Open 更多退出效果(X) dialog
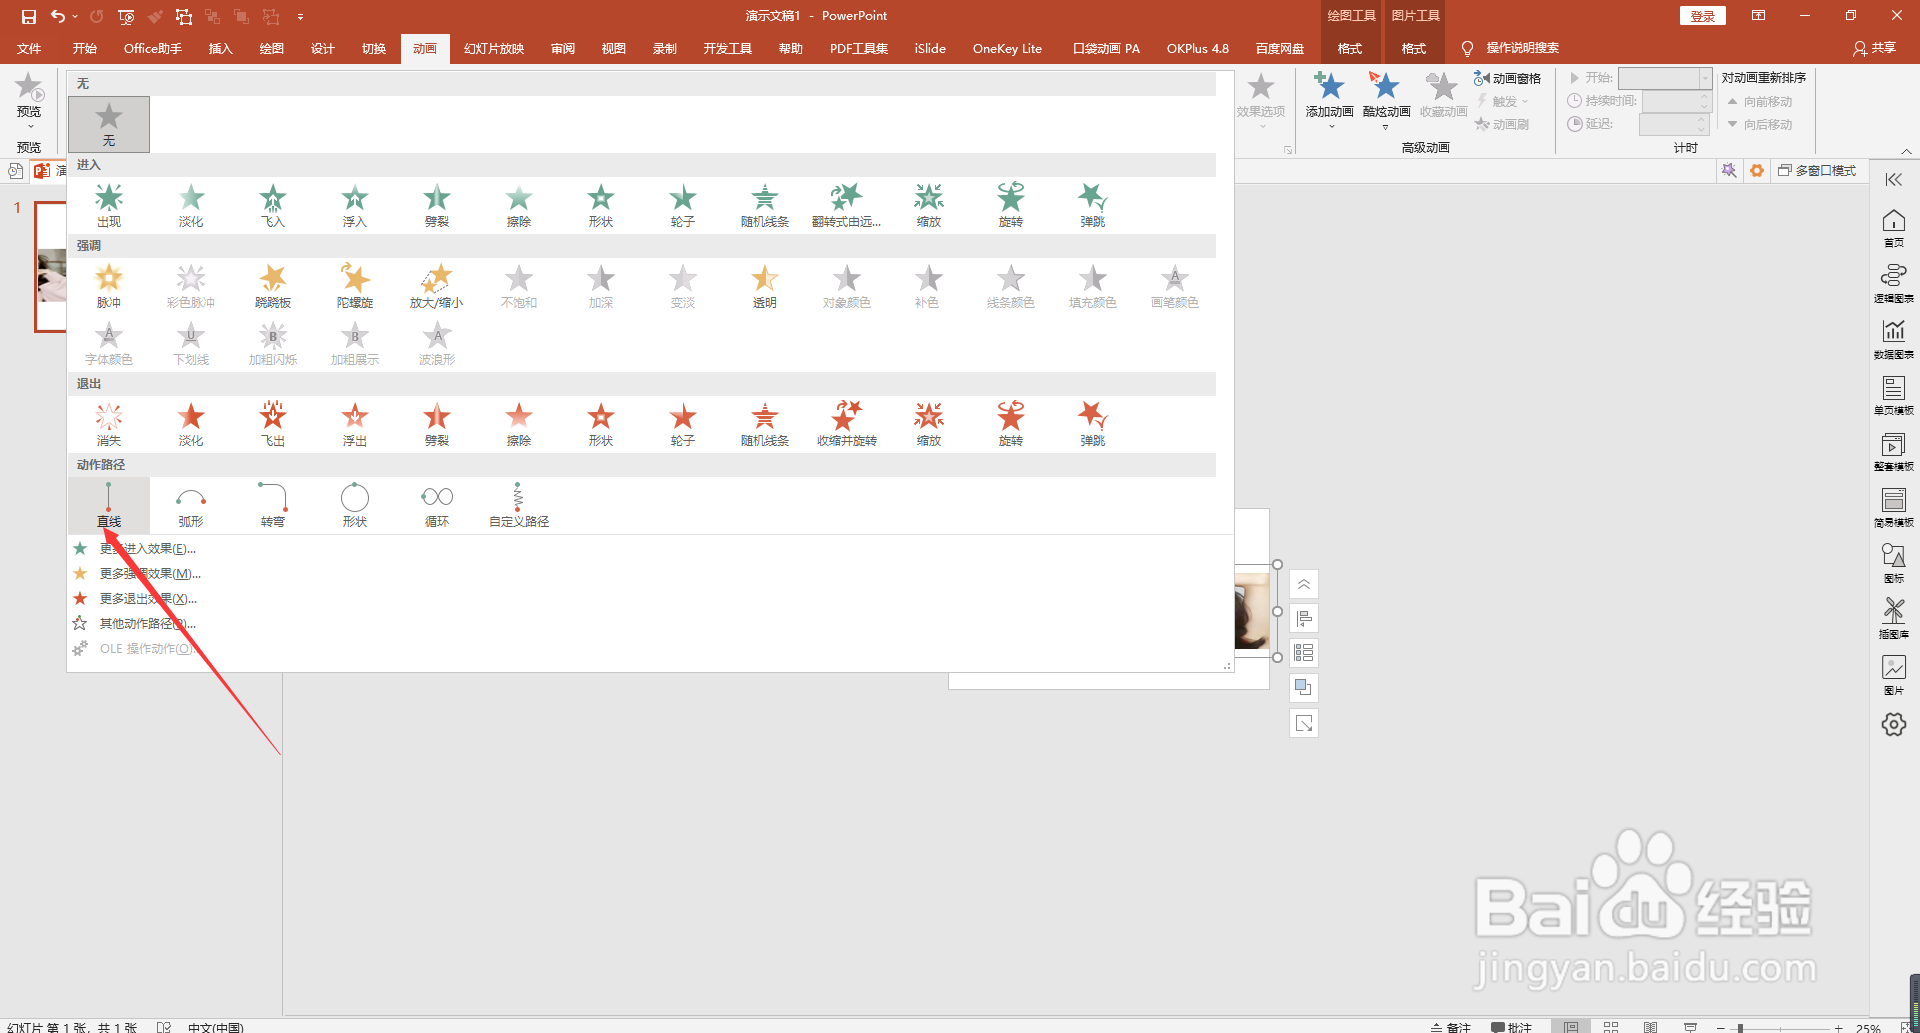The image size is (1920, 1033). click(148, 598)
